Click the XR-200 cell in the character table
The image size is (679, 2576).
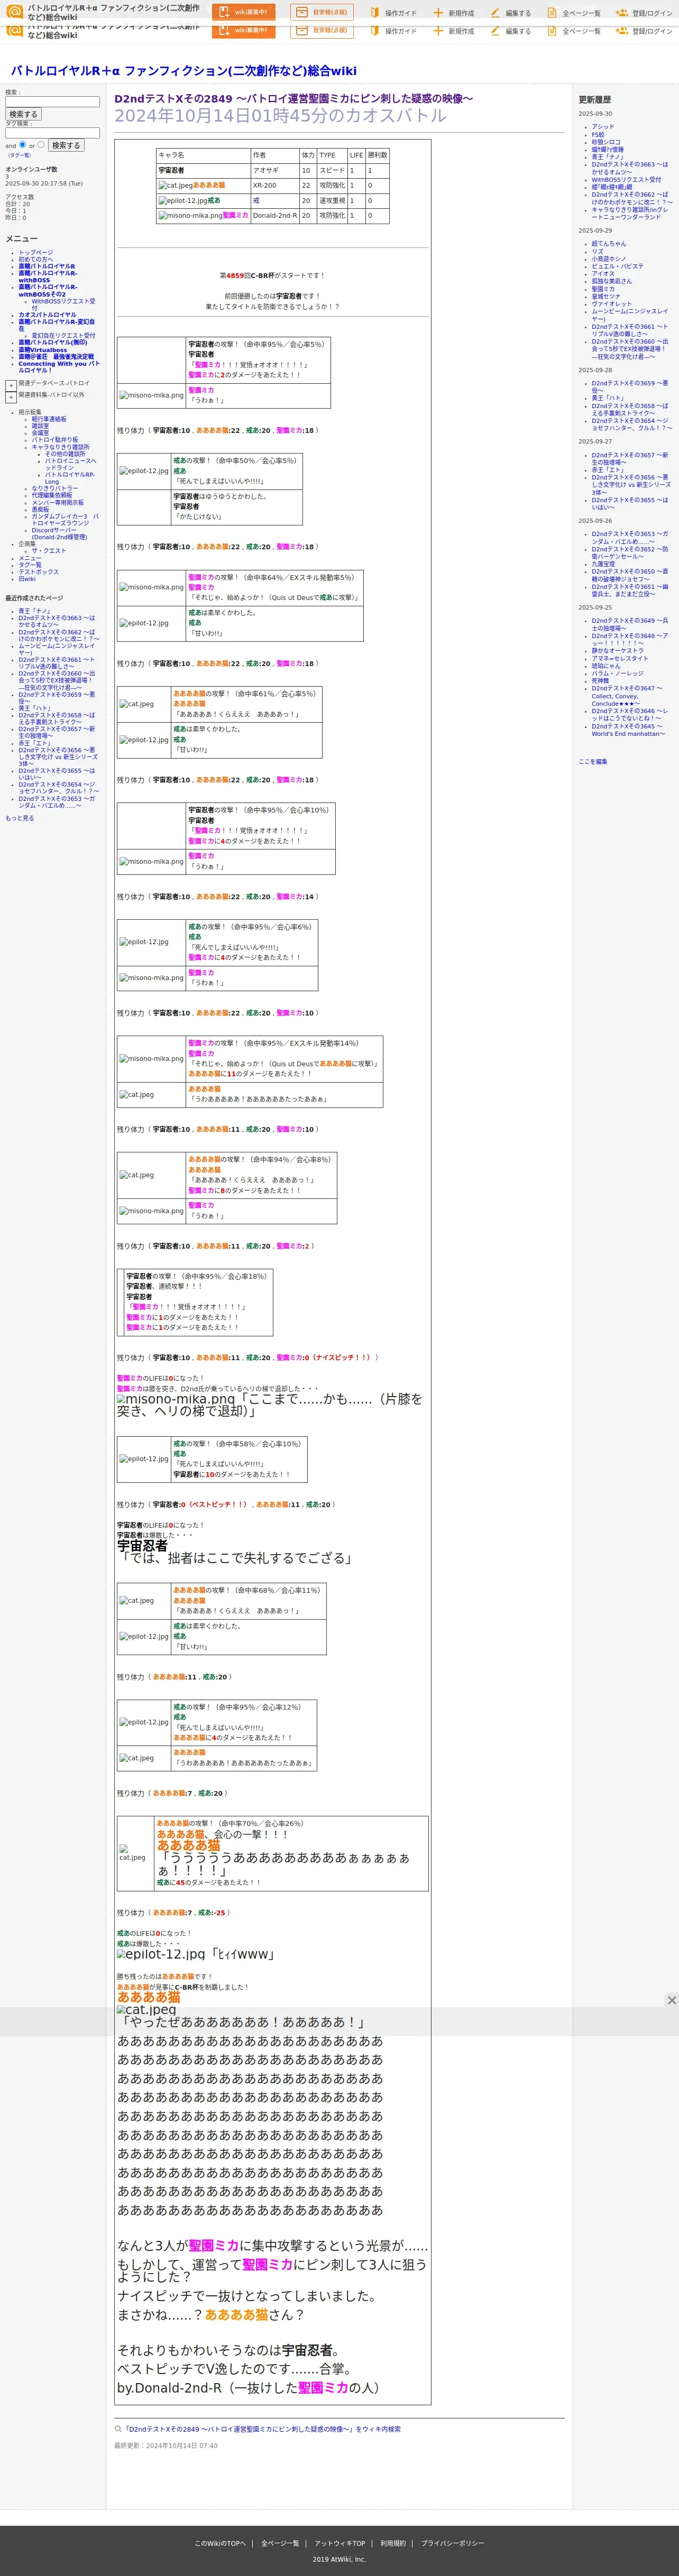[x=275, y=185]
